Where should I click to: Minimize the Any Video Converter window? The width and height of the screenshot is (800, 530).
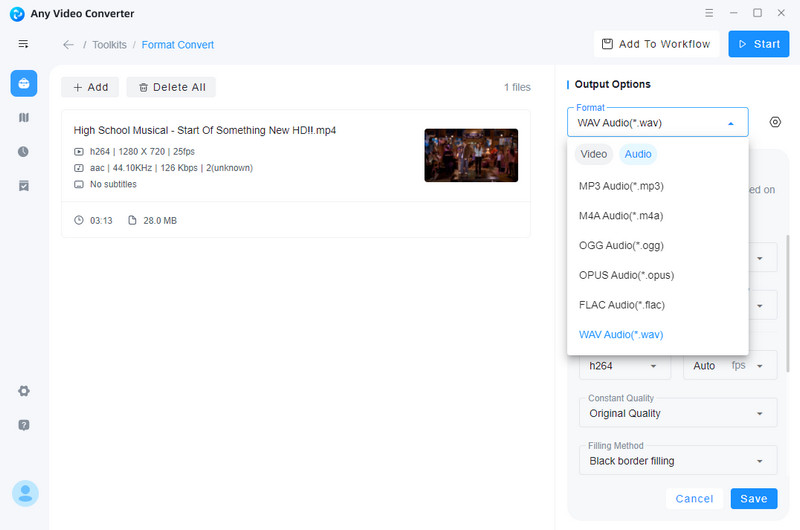(x=733, y=13)
